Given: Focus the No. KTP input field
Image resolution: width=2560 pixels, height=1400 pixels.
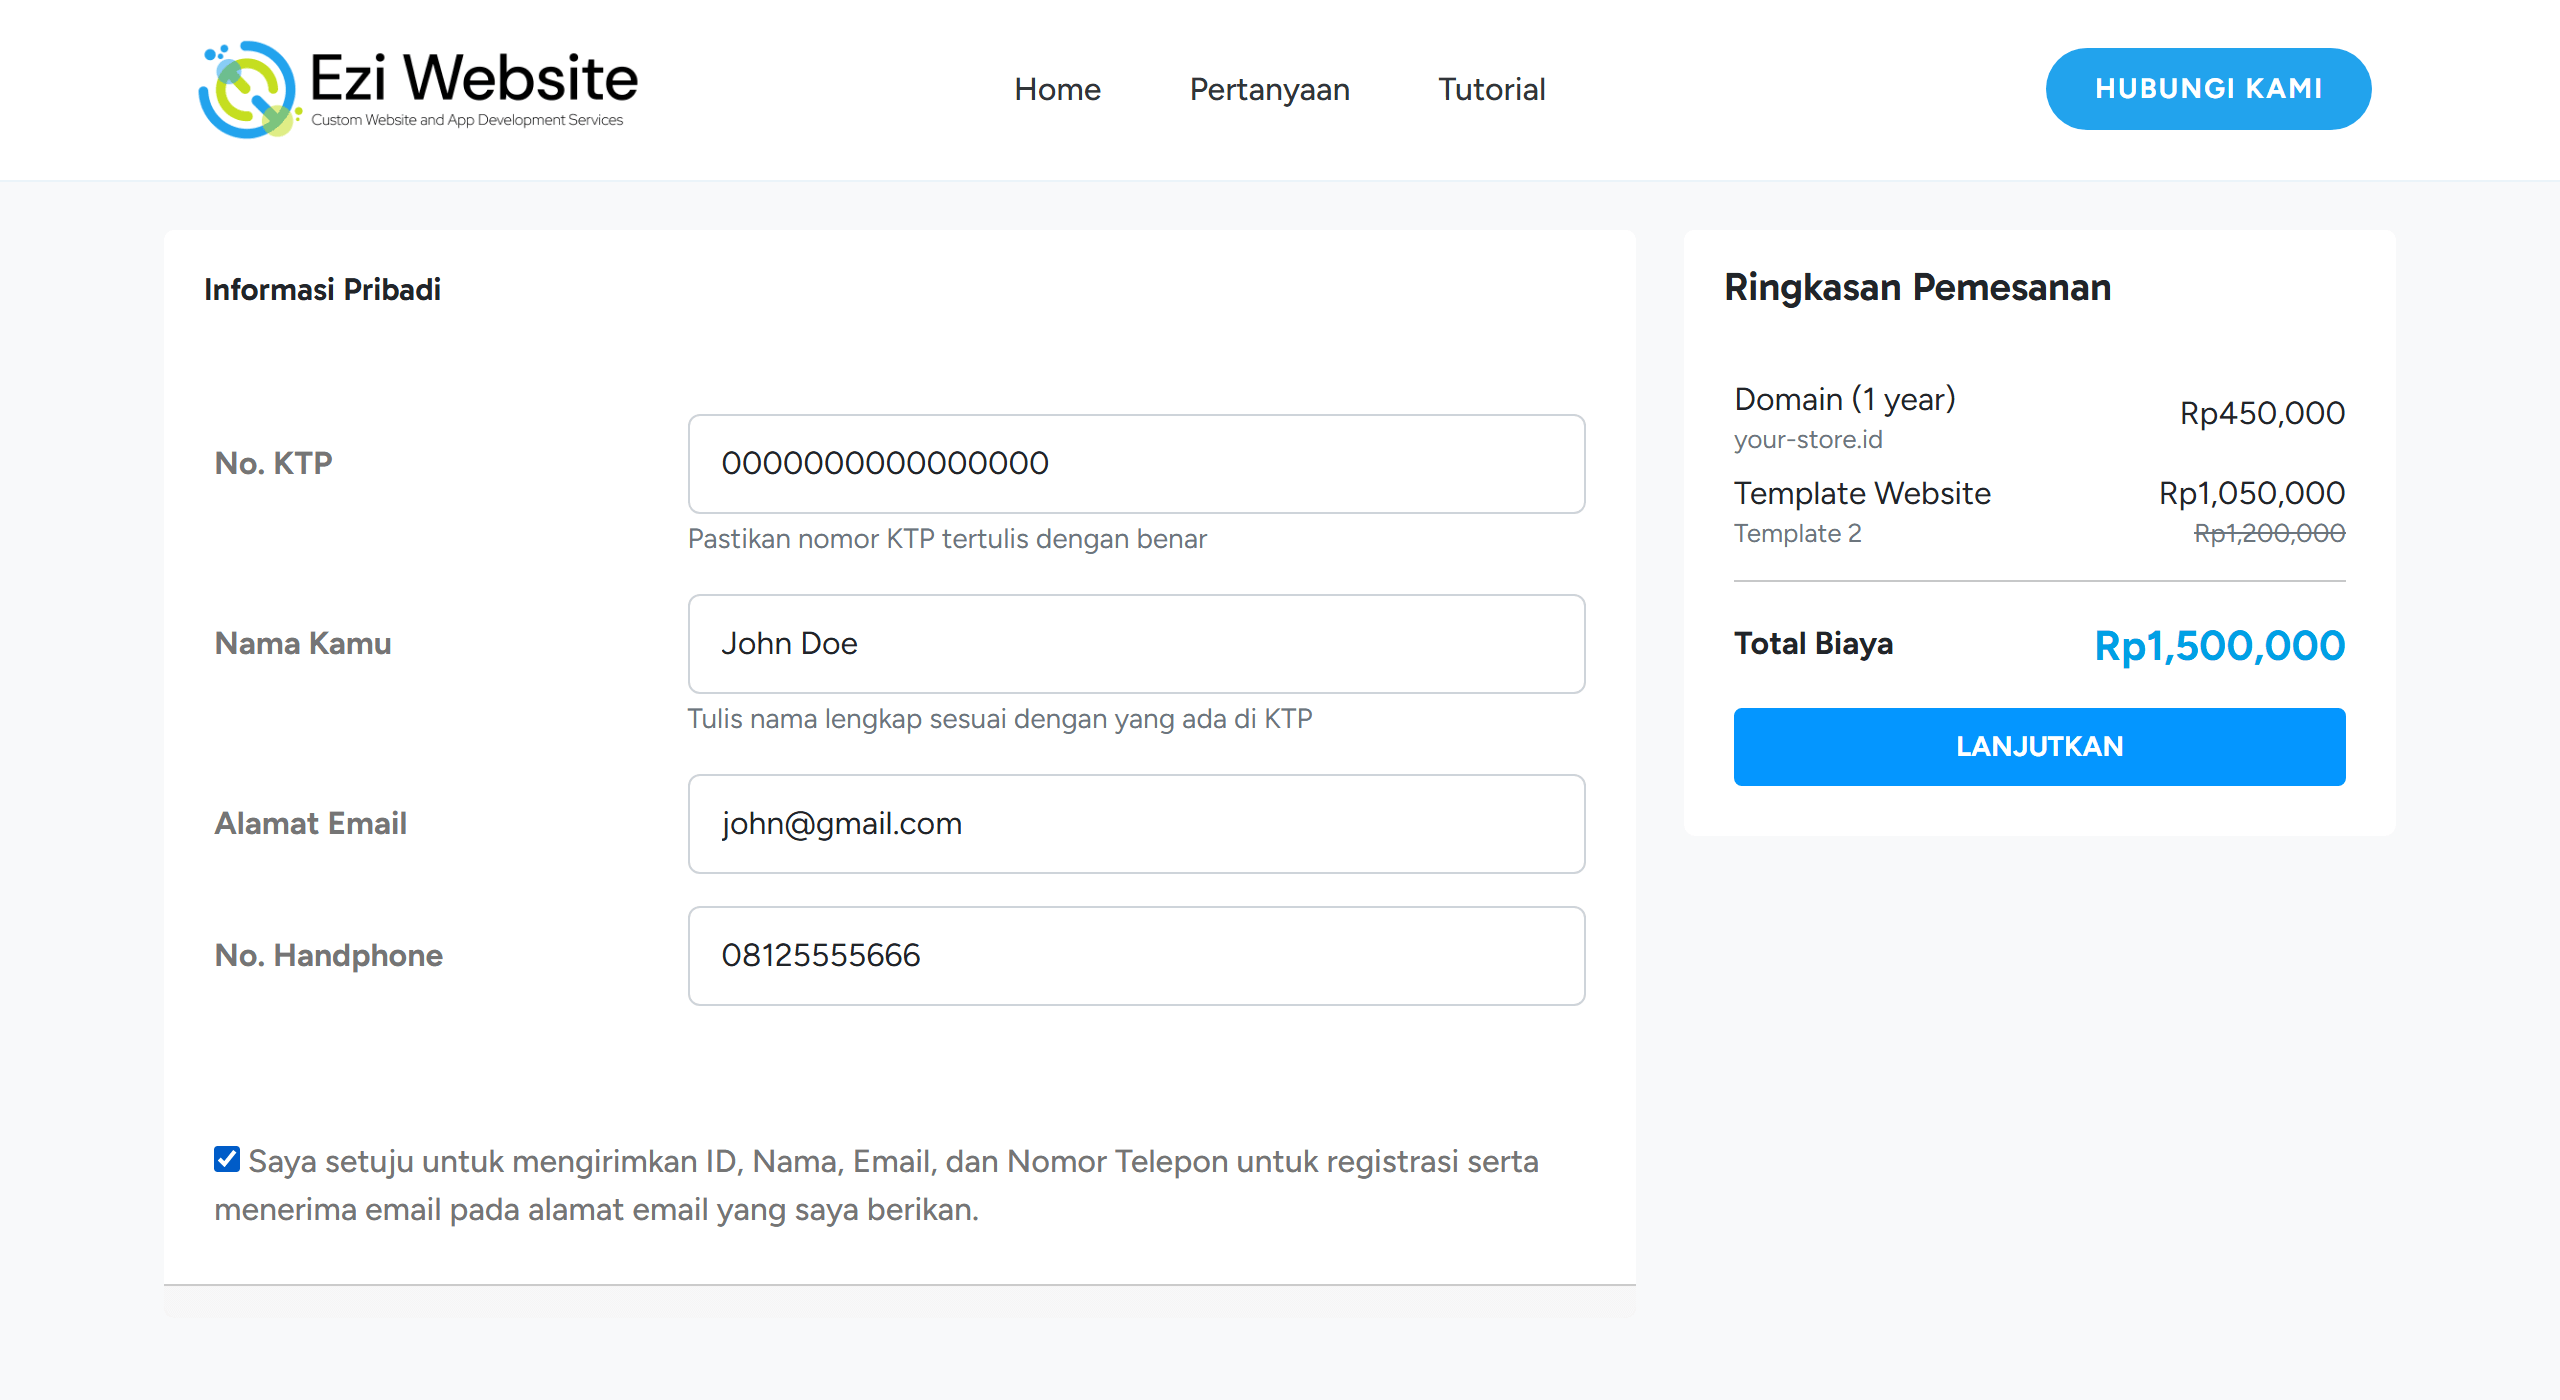Looking at the screenshot, I should click(1136, 464).
